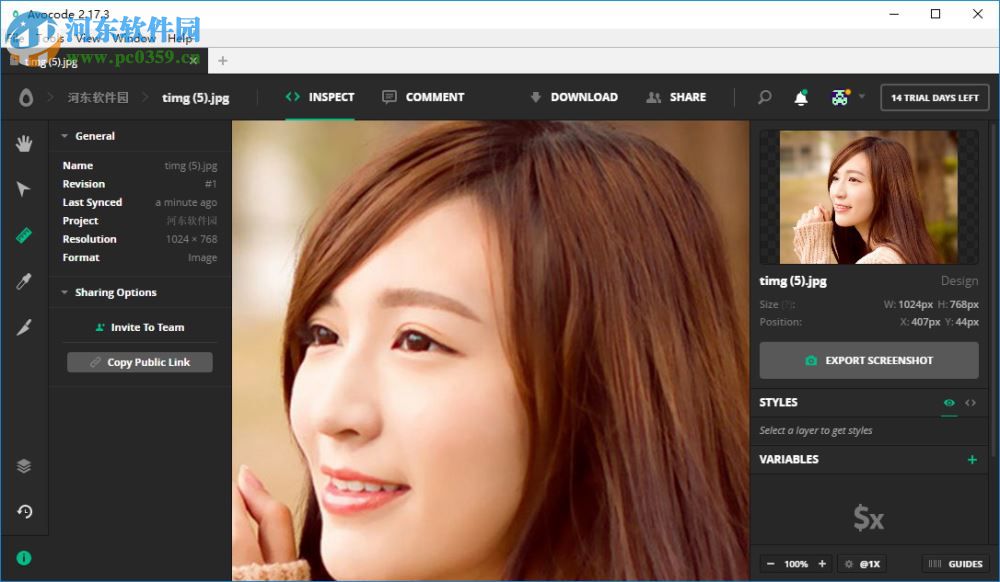Open the Layers panel icon

click(x=24, y=466)
